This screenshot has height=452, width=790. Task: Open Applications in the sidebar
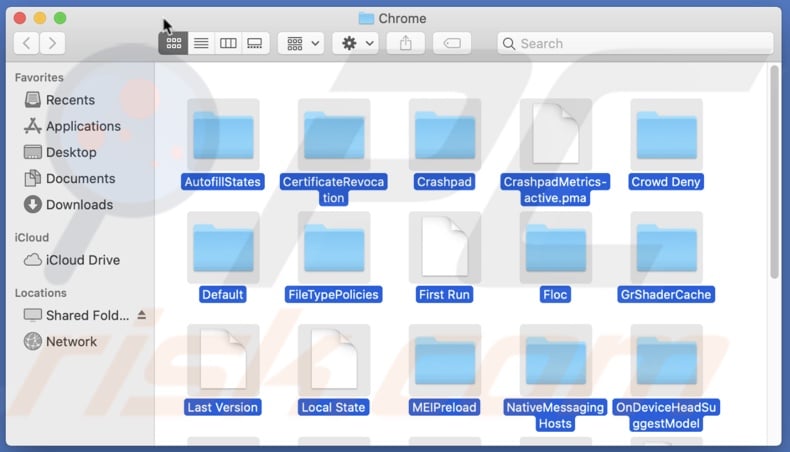[x=72, y=126]
